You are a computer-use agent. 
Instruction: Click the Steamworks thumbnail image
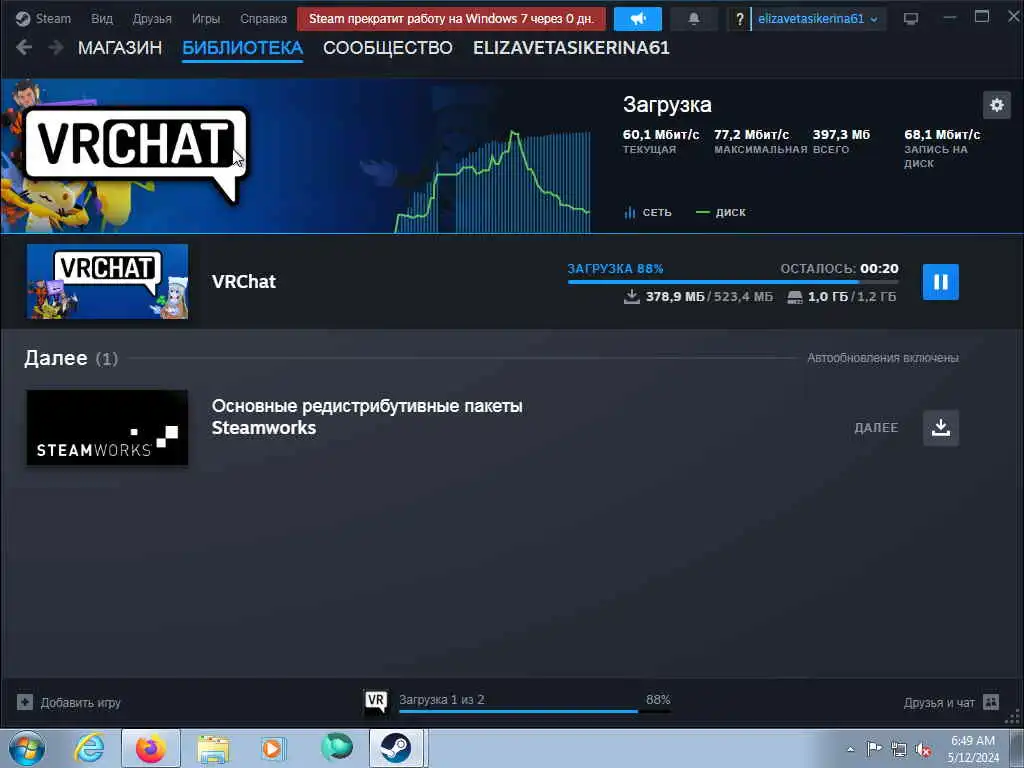coord(107,428)
